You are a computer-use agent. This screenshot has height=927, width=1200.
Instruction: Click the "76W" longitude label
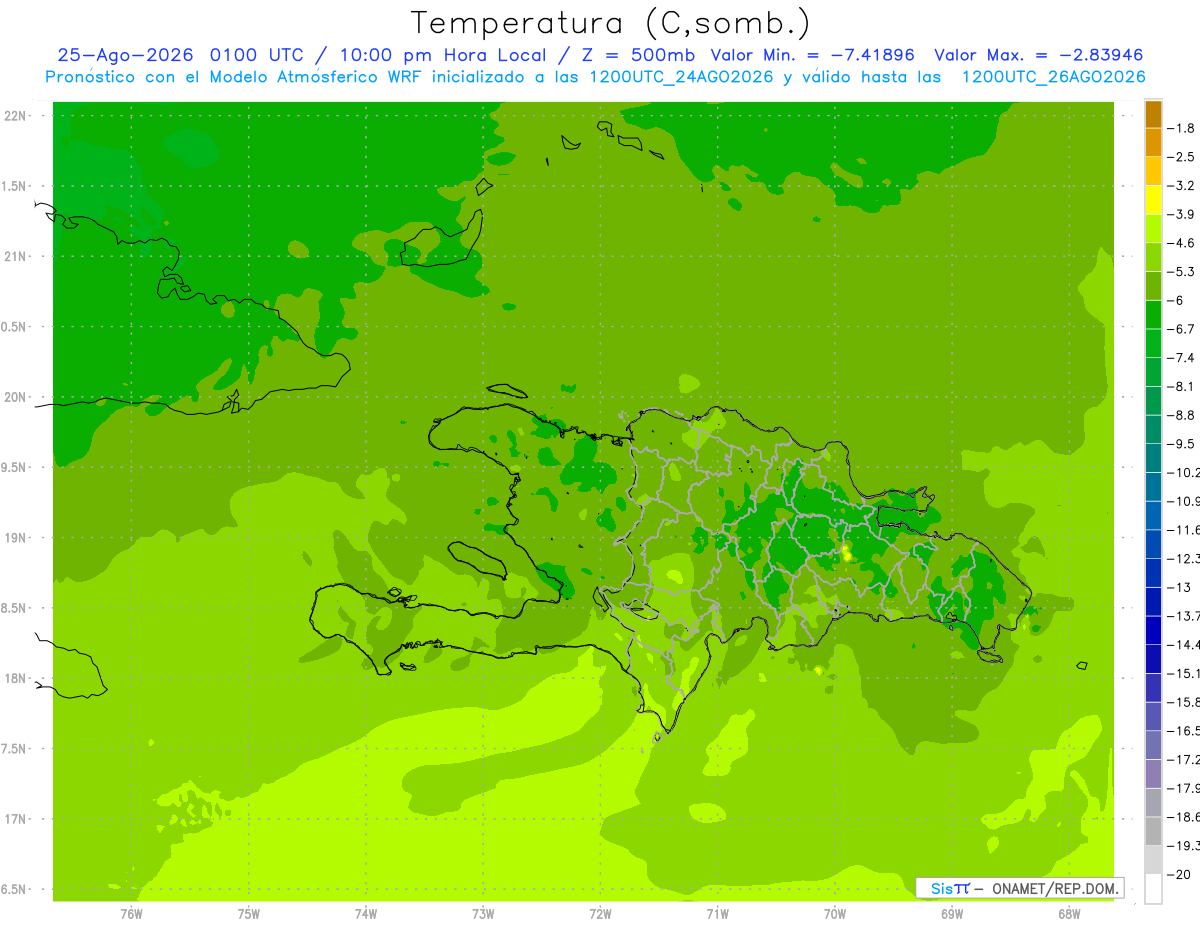click(x=131, y=914)
